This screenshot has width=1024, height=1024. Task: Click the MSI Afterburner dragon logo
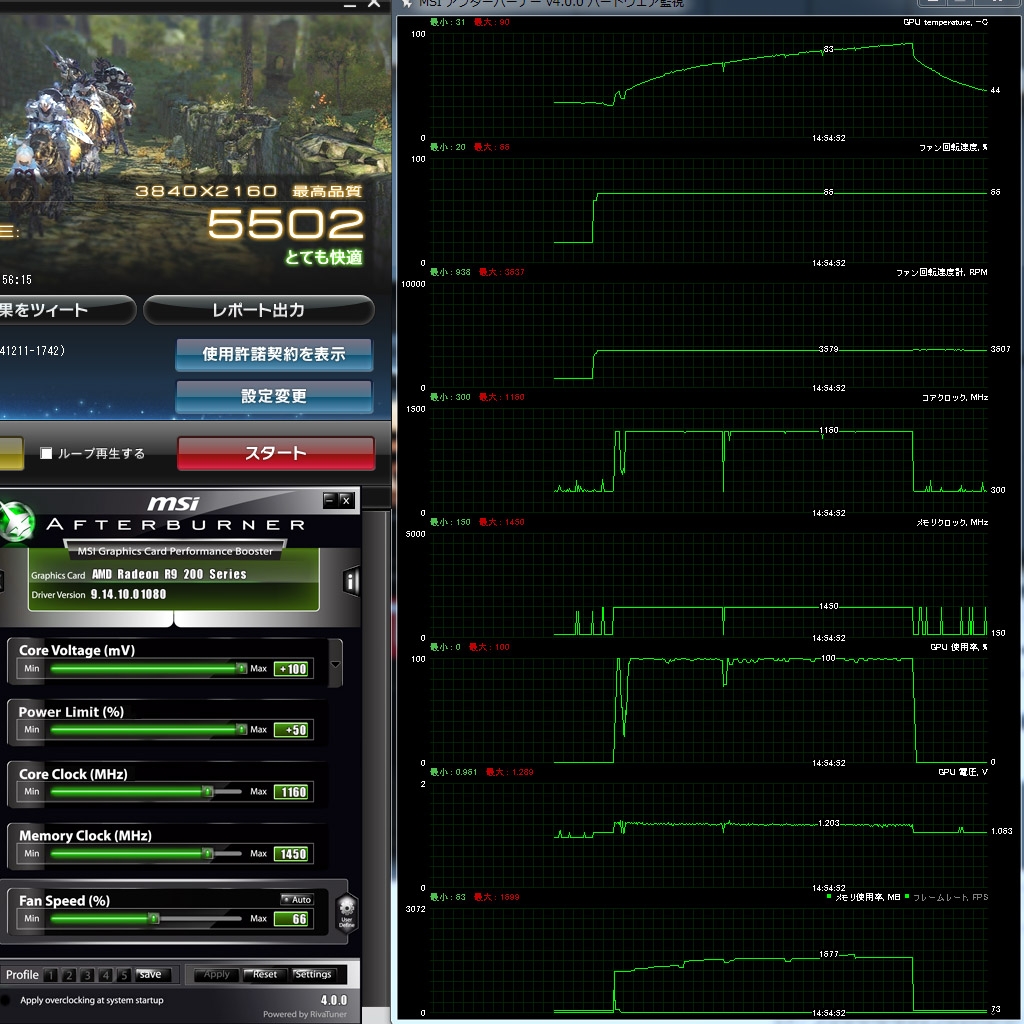click(16, 522)
